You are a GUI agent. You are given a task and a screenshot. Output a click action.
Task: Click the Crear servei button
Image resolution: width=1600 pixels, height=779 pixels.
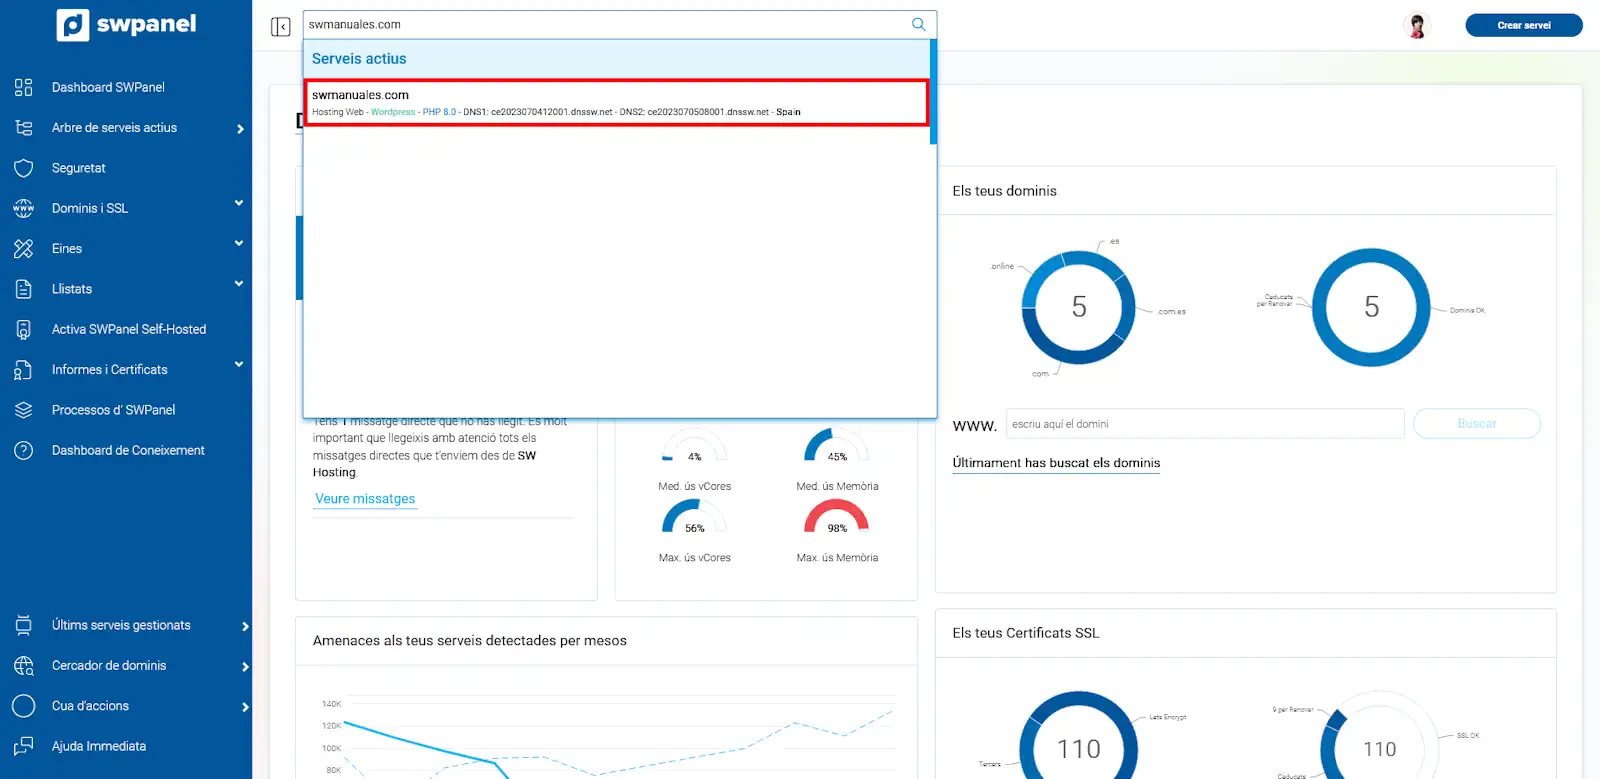point(1524,25)
